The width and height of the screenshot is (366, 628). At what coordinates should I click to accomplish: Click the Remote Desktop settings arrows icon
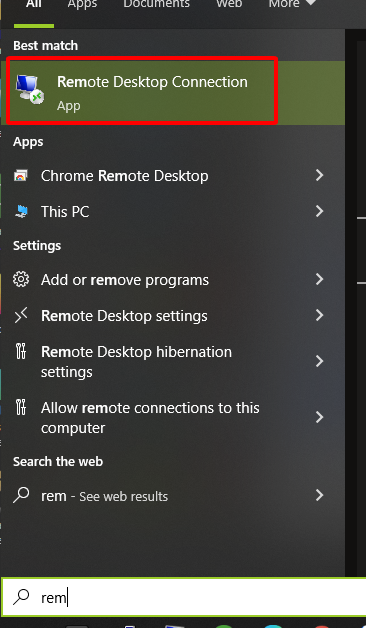click(x=21, y=315)
